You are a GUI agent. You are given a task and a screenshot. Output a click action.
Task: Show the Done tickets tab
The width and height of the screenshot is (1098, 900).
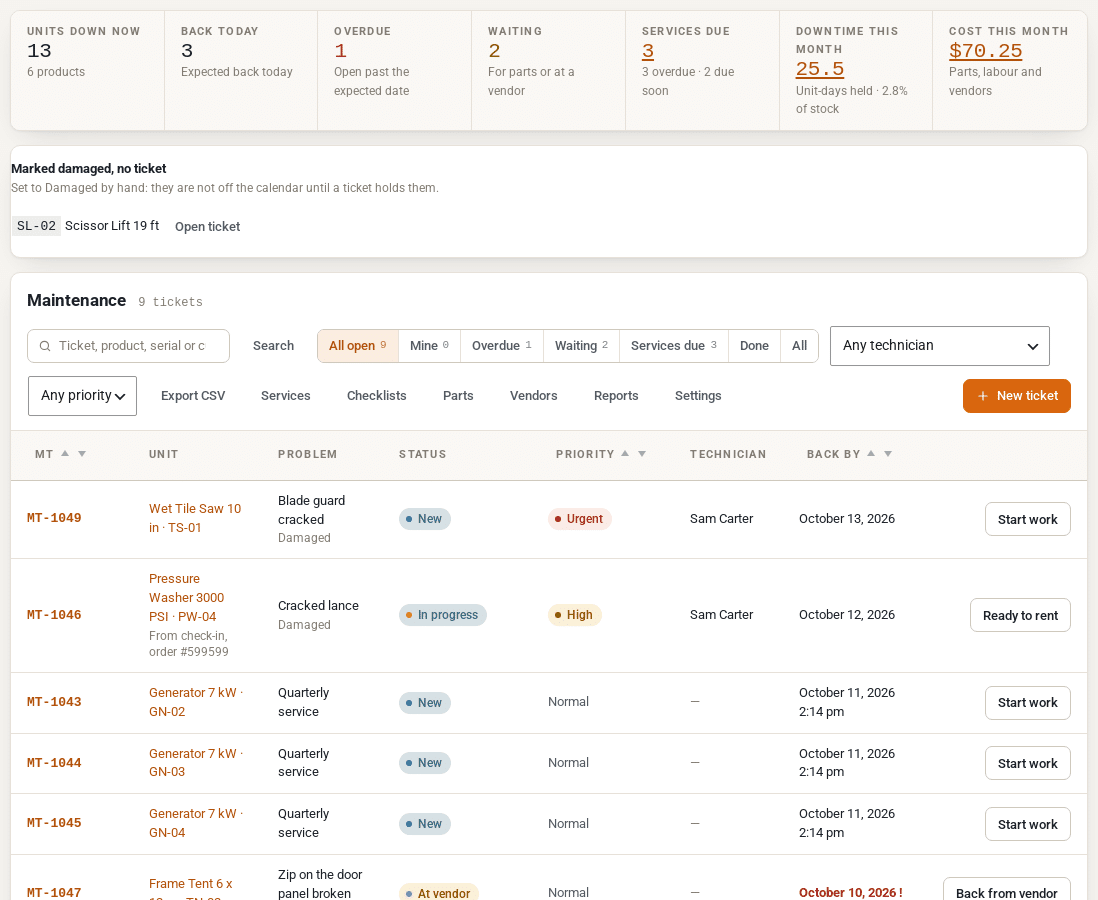coord(754,346)
